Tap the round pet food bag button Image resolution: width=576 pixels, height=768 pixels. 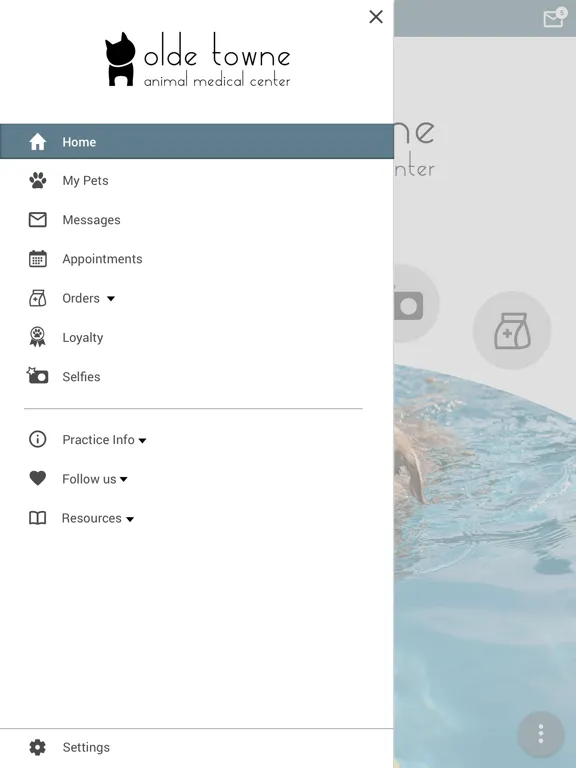[512, 331]
